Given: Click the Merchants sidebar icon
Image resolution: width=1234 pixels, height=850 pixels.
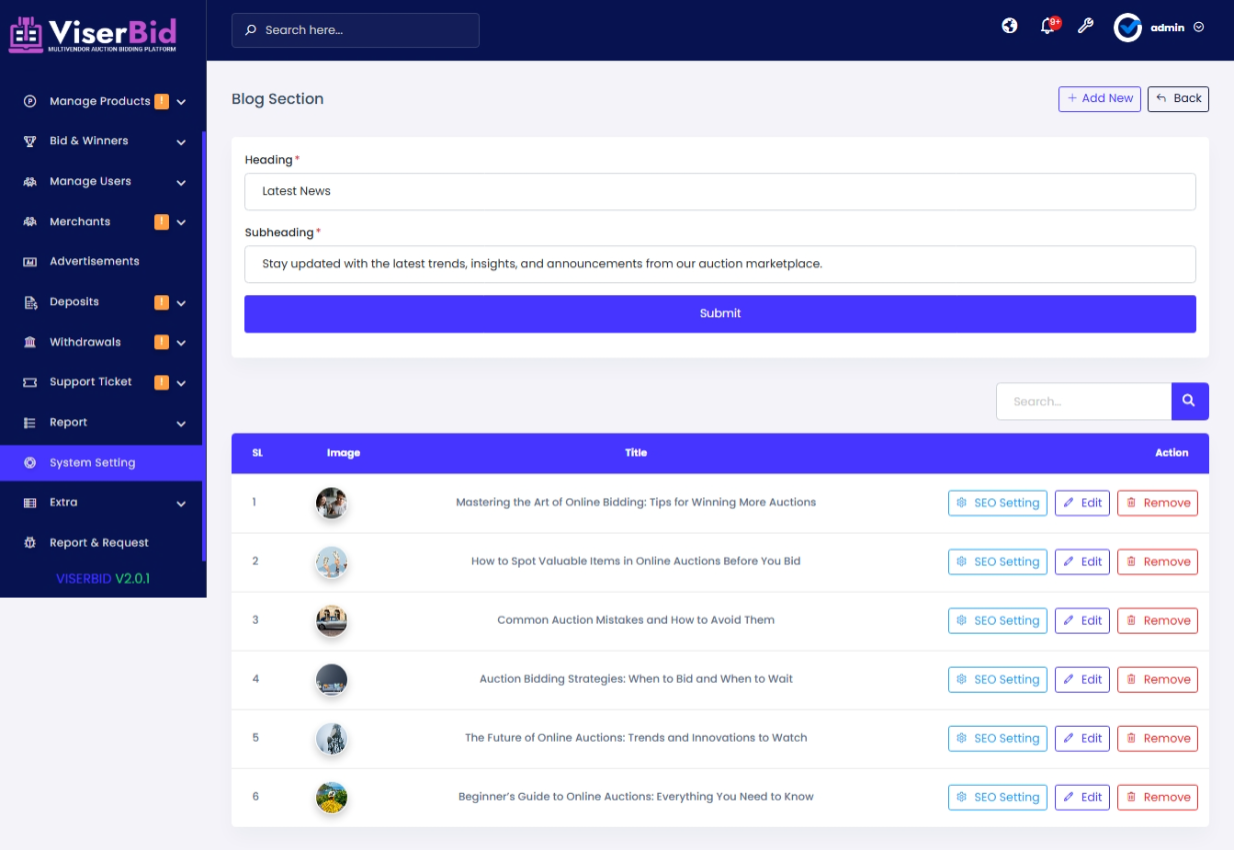Looking at the screenshot, I should (30, 222).
